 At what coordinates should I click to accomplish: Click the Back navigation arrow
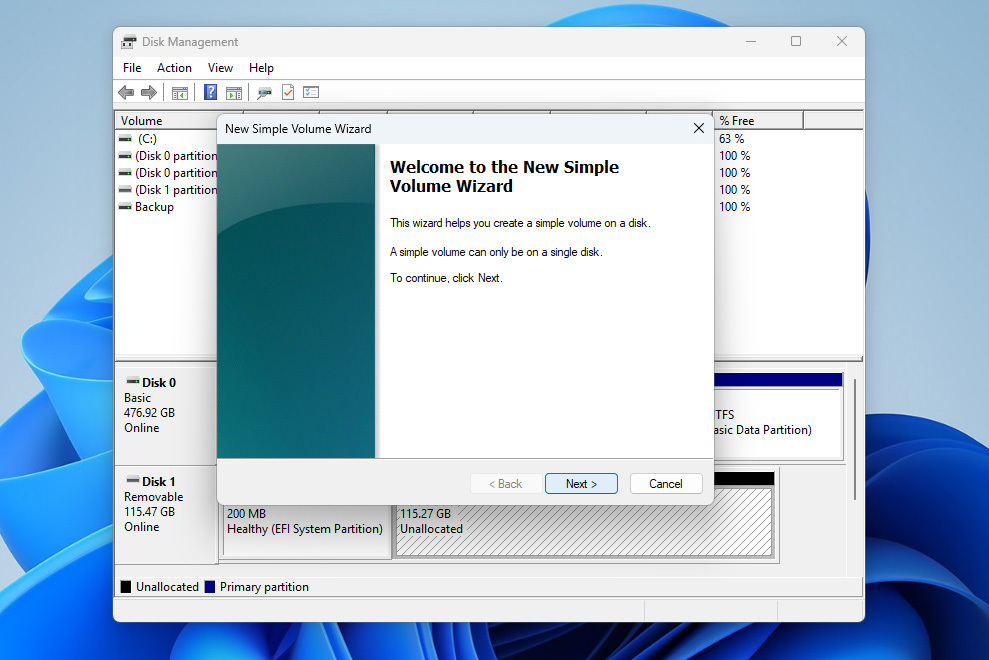125,92
